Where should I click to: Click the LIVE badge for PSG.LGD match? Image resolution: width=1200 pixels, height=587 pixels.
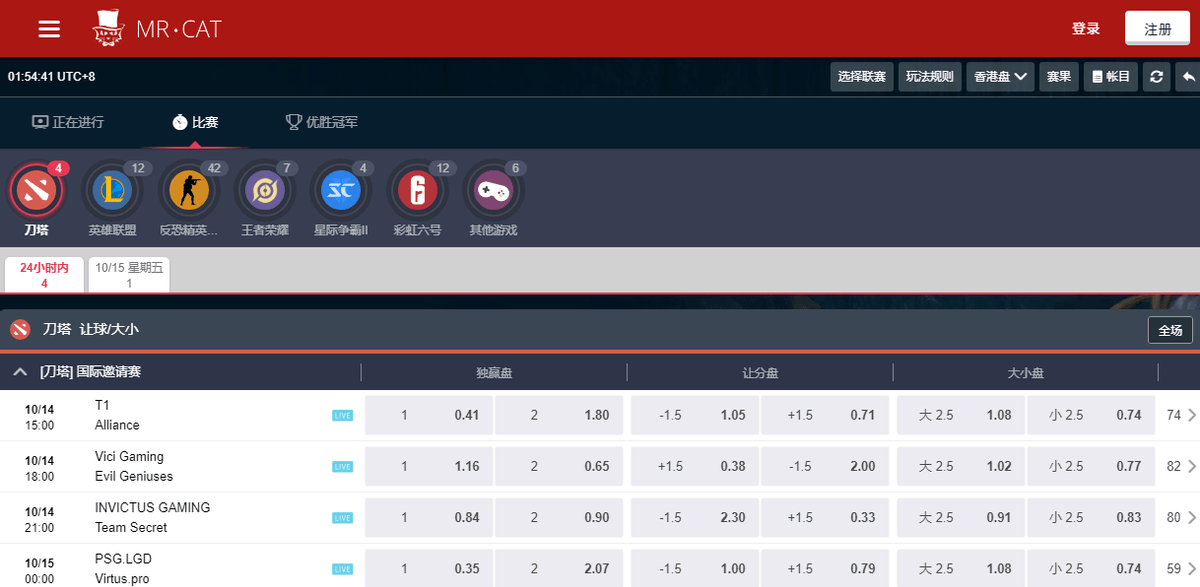[x=342, y=568]
